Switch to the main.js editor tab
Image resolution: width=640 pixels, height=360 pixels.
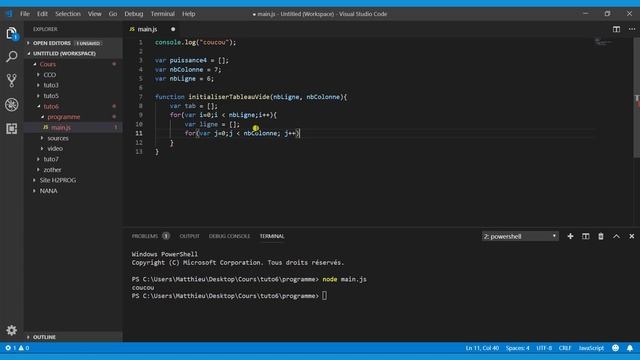(151, 29)
